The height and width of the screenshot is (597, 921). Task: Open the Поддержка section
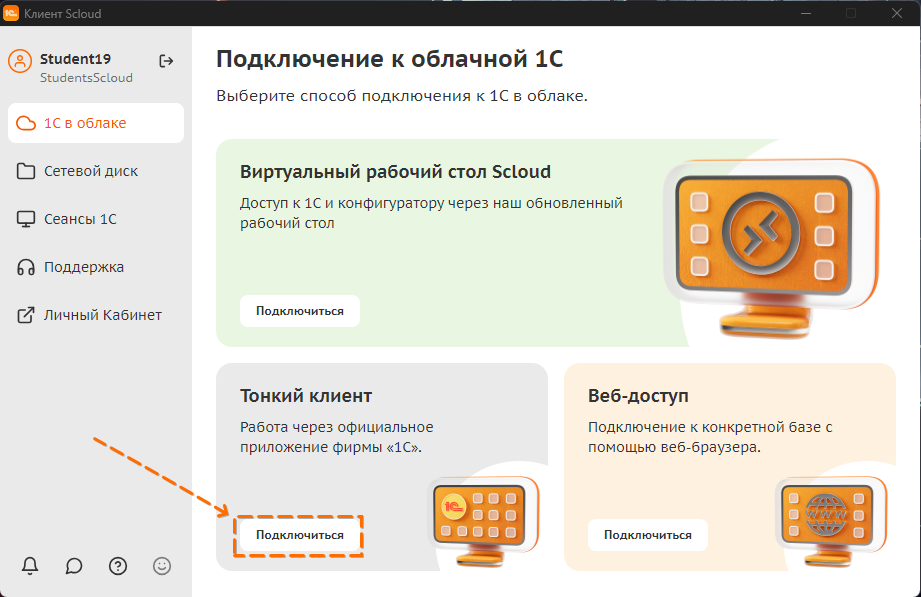pos(96,267)
